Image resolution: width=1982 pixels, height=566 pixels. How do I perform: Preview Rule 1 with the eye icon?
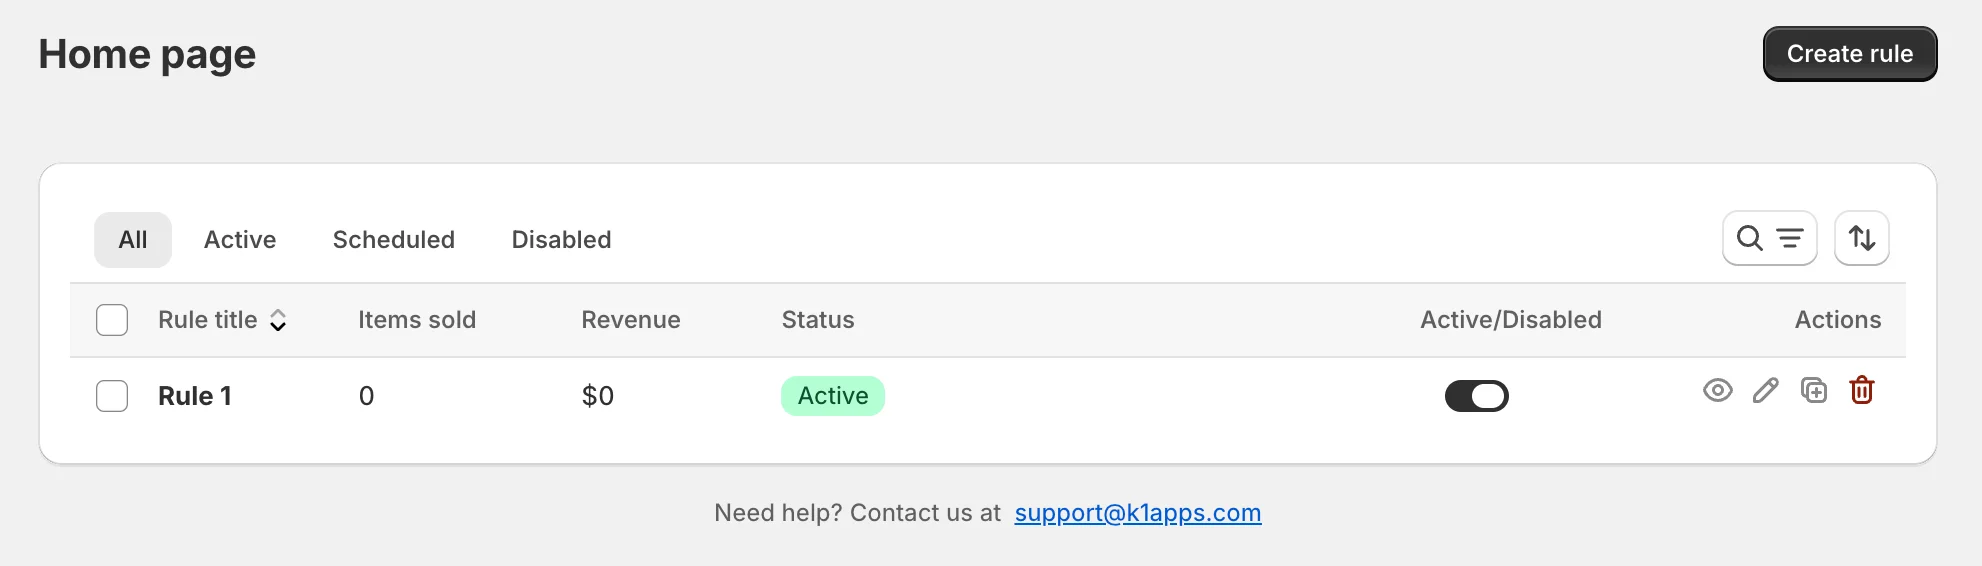tap(1717, 391)
